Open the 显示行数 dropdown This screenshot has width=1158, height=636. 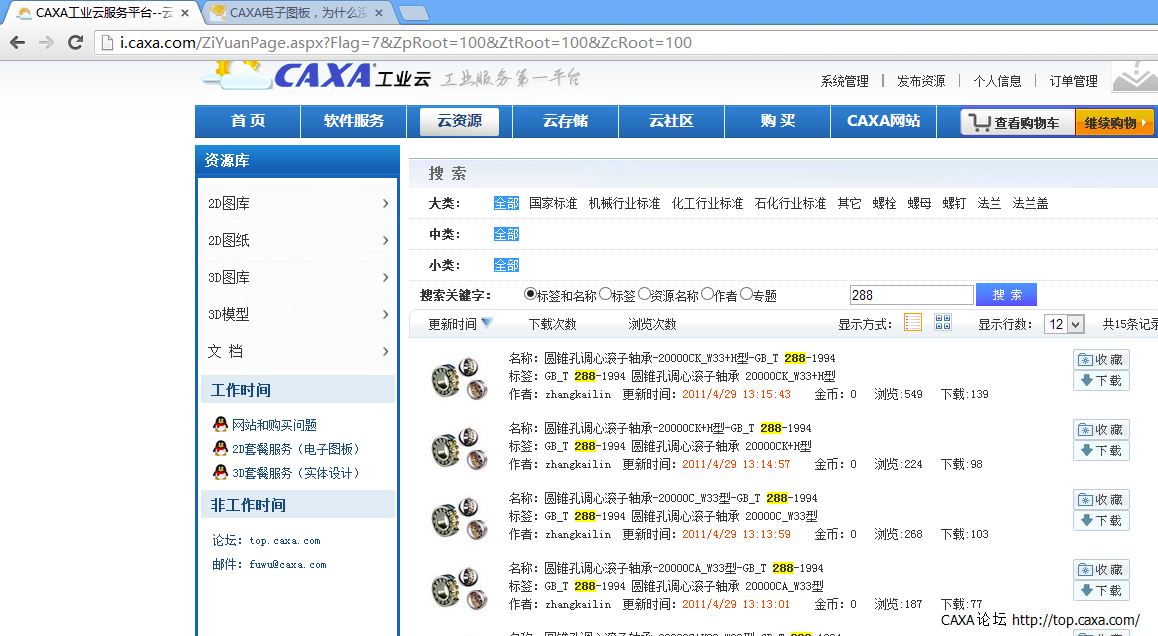coord(1064,324)
